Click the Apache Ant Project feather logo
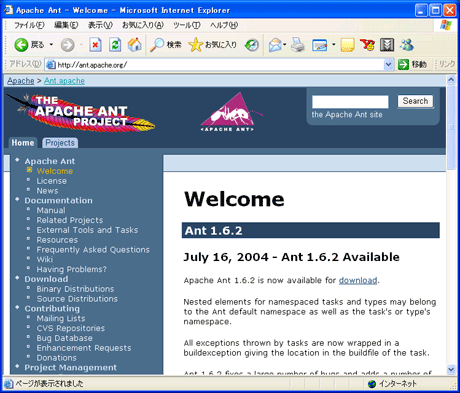This screenshot has height=393, width=460. click(x=80, y=112)
